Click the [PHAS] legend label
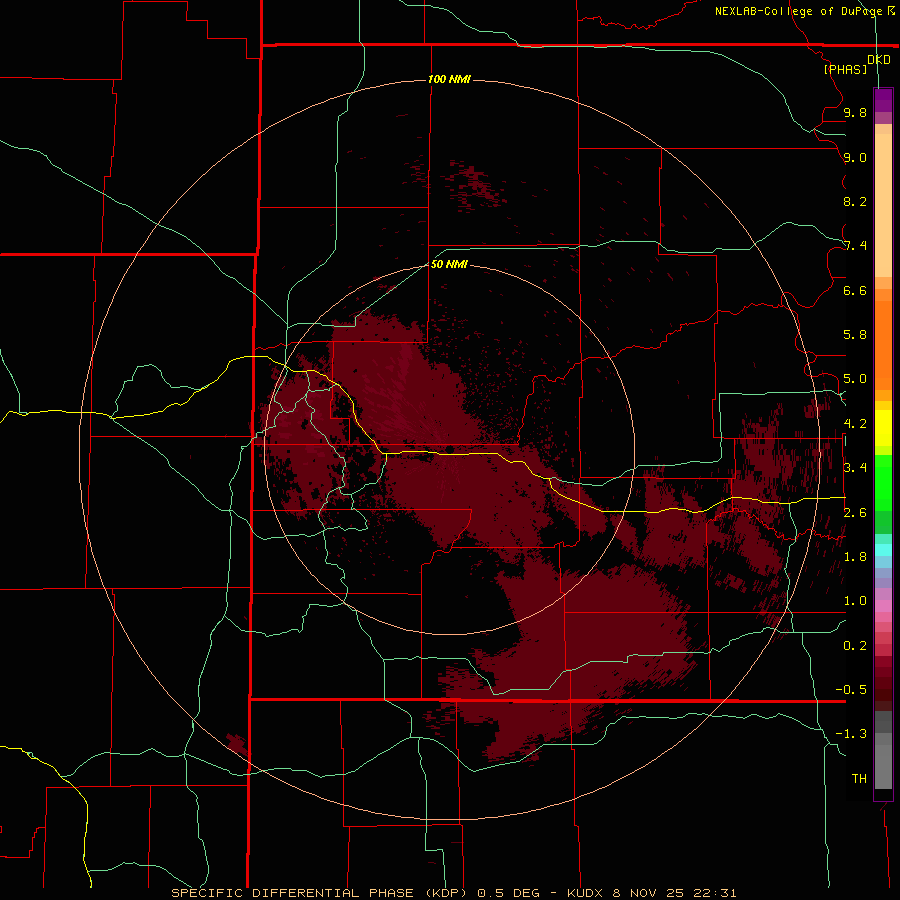This screenshot has width=900, height=900. [x=845, y=70]
